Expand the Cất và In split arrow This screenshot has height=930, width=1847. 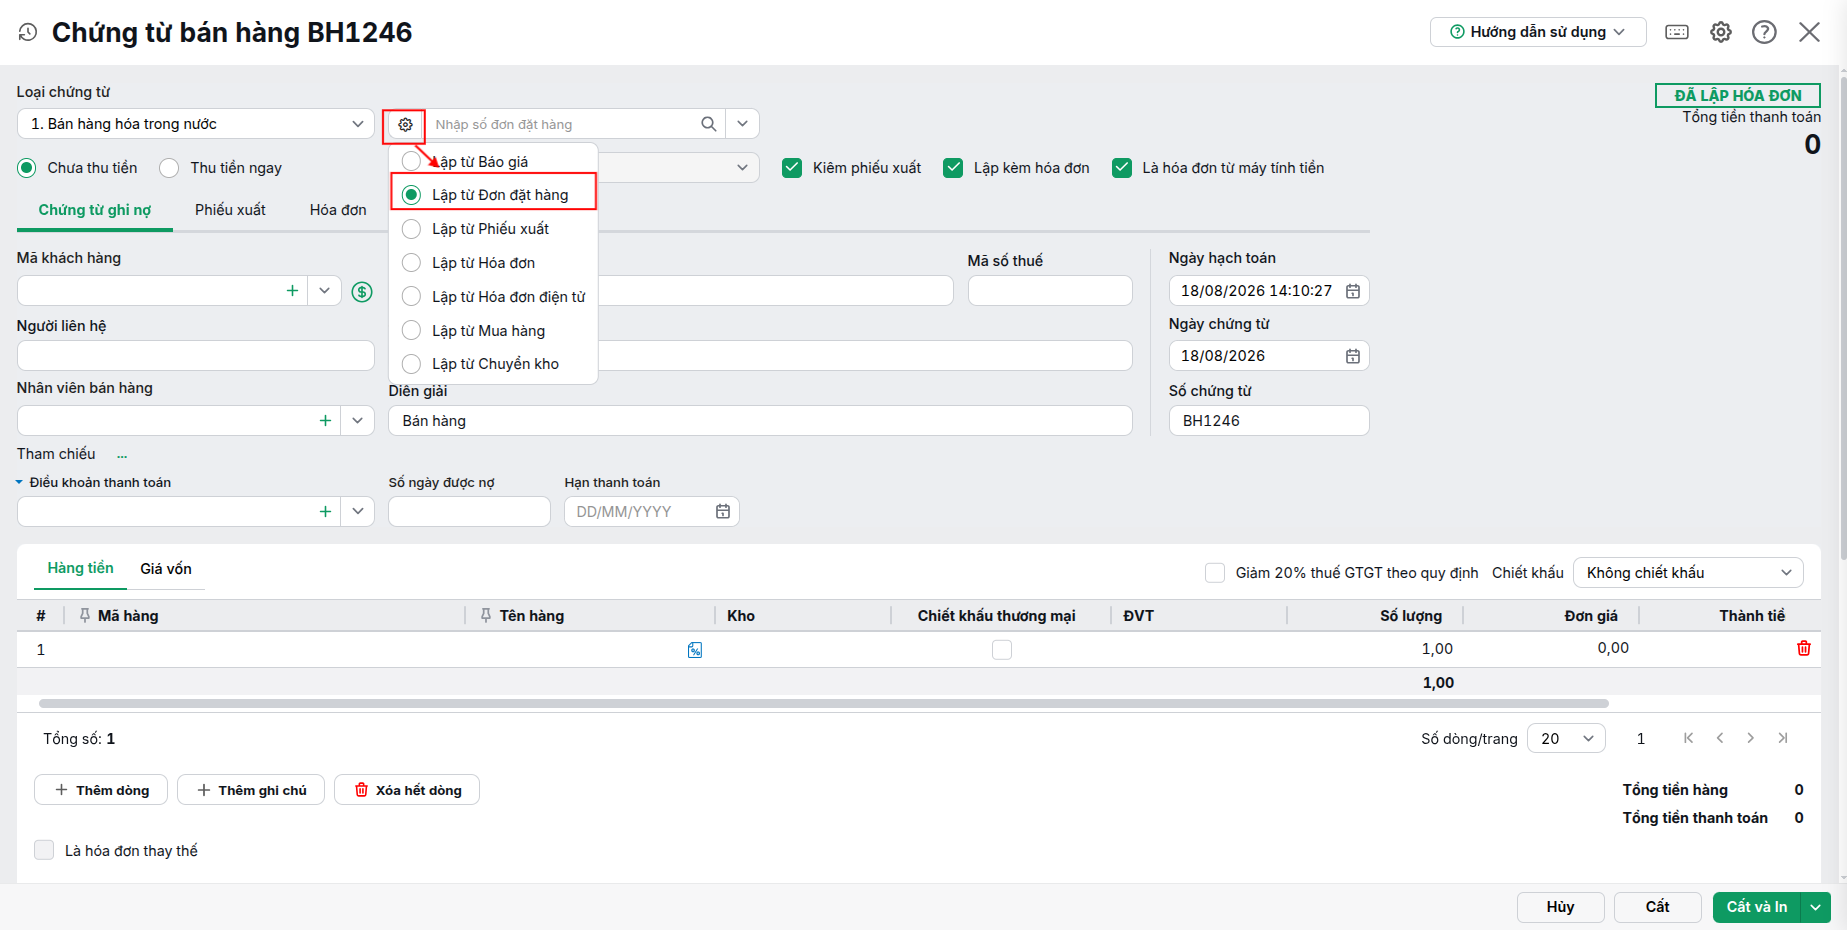[1816, 907]
